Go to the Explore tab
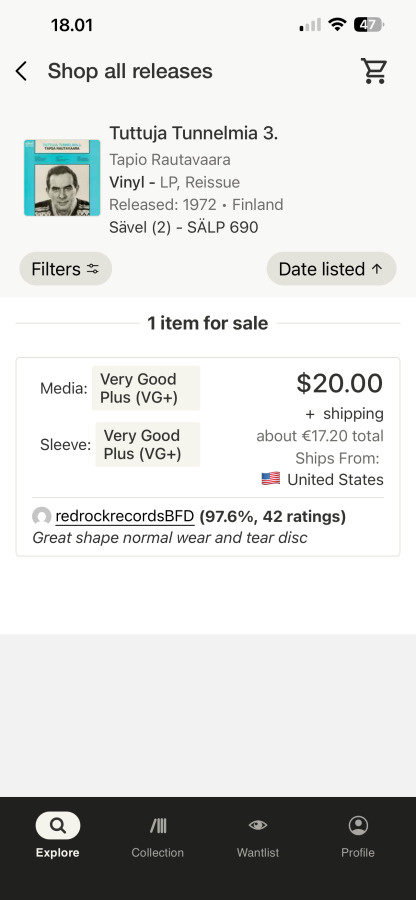 click(57, 835)
